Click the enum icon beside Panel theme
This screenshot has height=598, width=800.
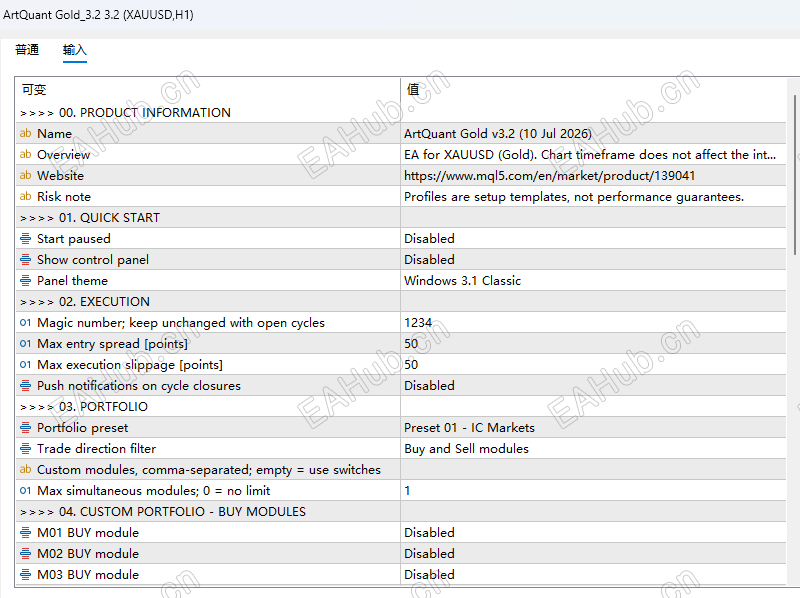(x=26, y=280)
